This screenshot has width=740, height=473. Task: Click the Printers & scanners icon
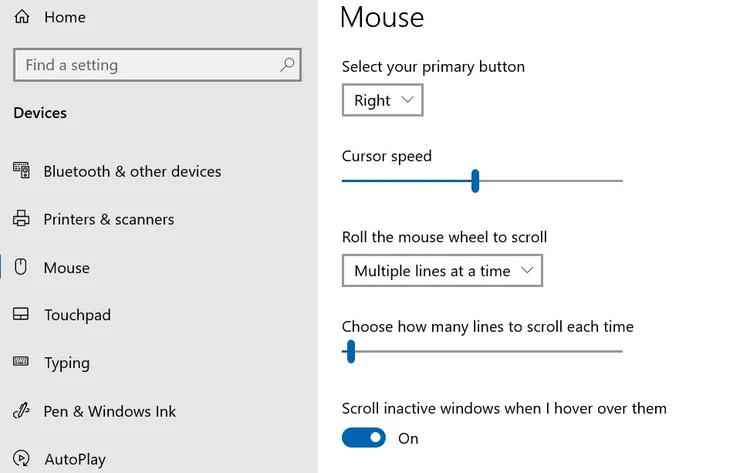pyautogui.click(x=22, y=219)
